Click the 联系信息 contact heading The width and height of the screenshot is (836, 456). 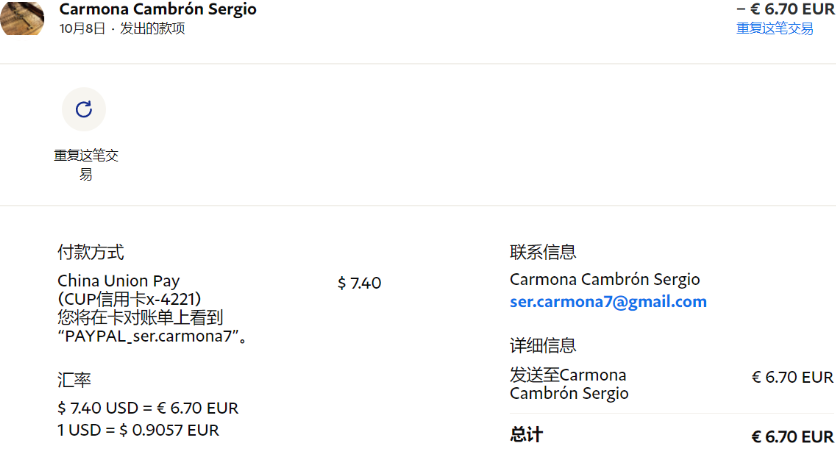click(543, 252)
